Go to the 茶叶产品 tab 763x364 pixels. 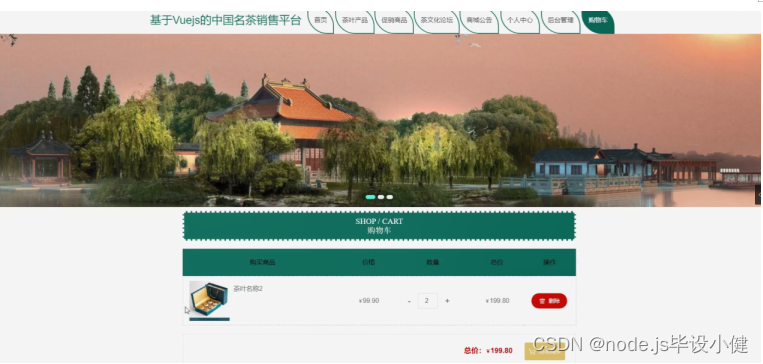355,20
